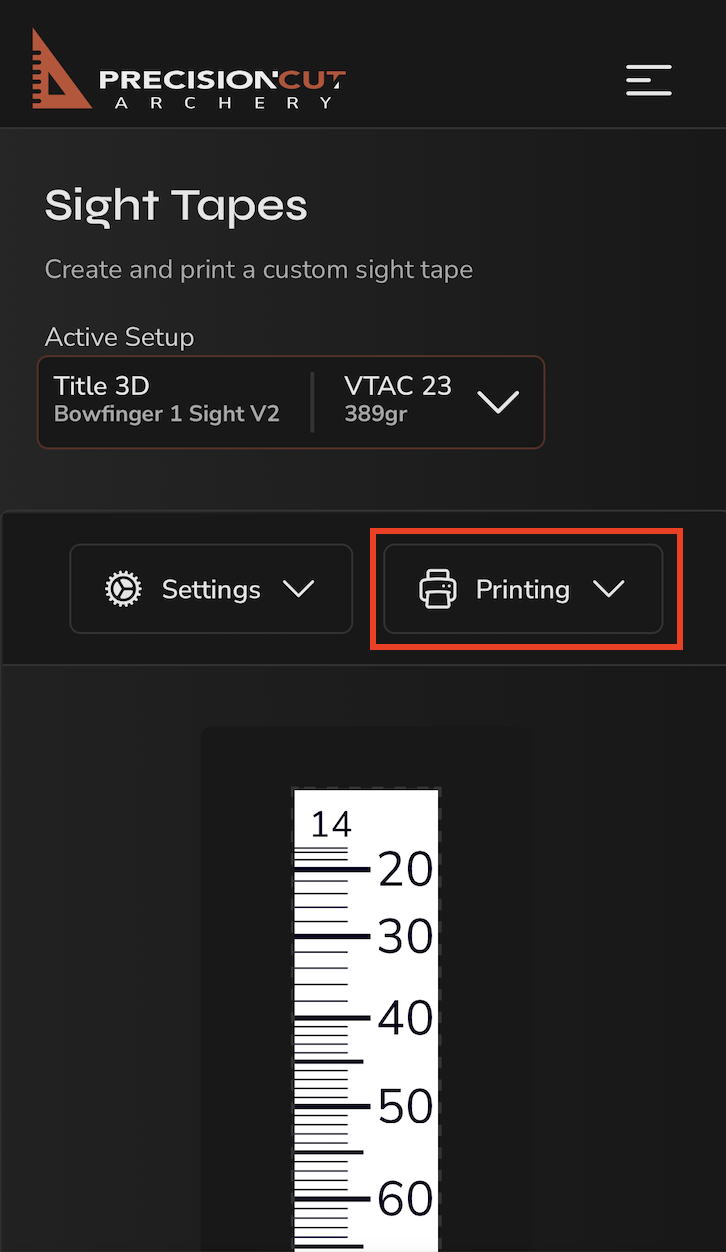Click the Bowfinger 1 Sight V2 label

point(167,414)
